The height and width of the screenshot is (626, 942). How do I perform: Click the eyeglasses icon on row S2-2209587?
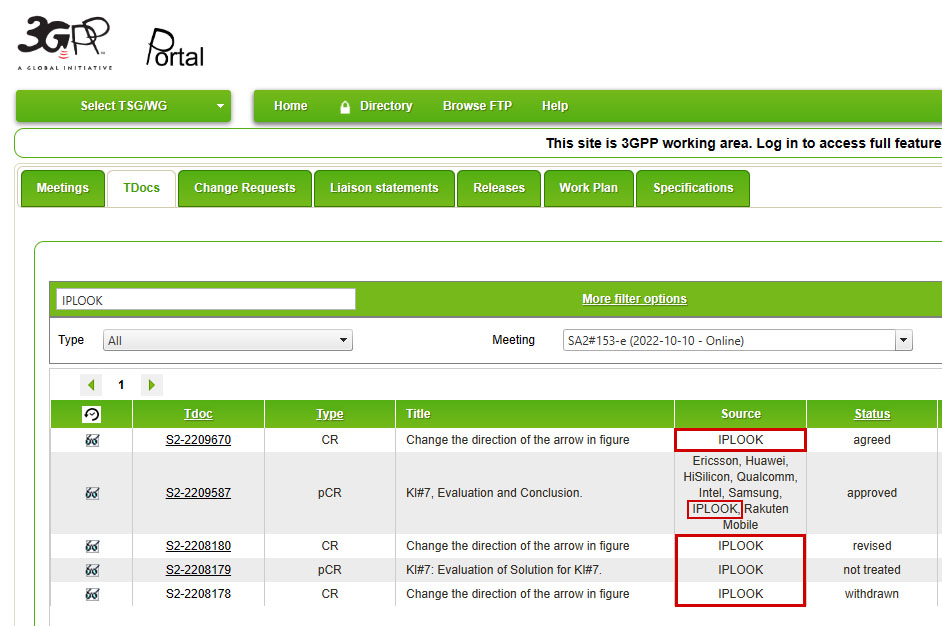pyautogui.click(x=91, y=493)
